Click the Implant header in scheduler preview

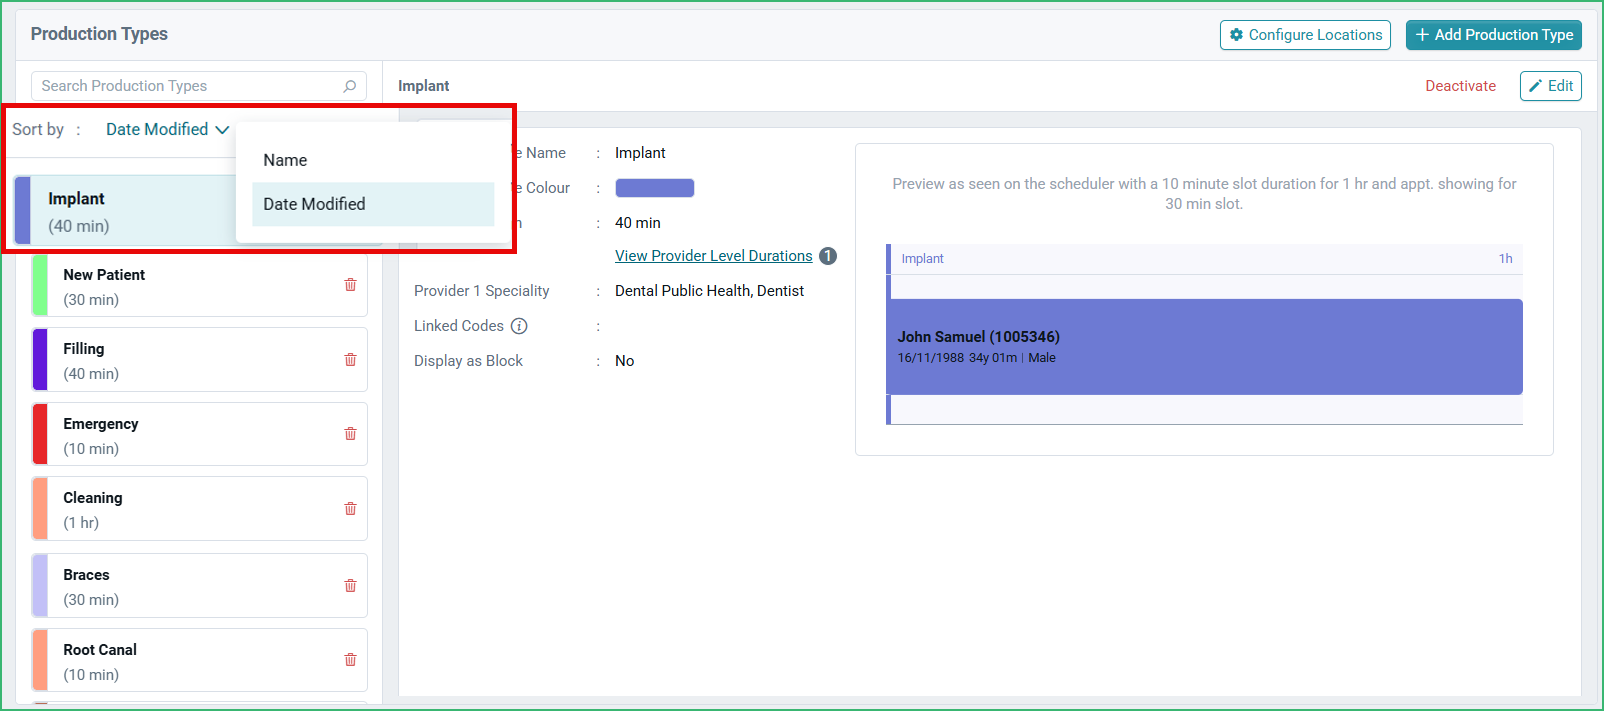tap(922, 259)
